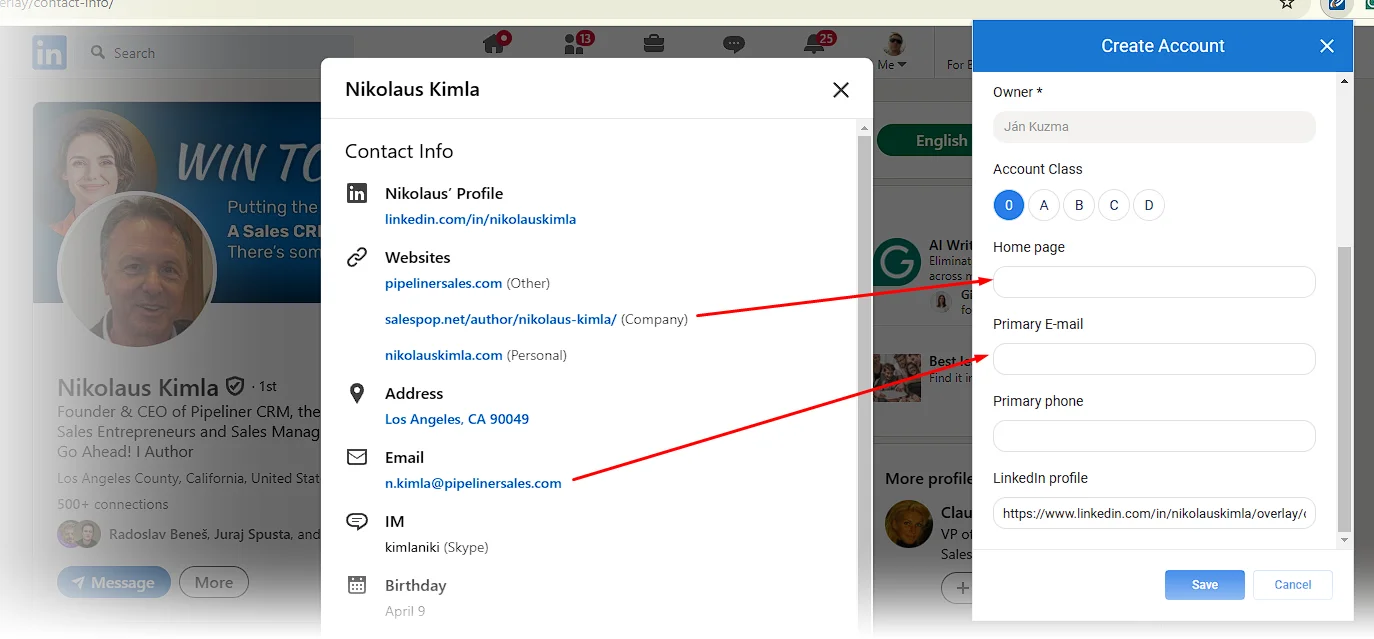This screenshot has width=1374, height=639.
Task: Click the LinkedIn icon beside Nikolaus' Profile
Action: [357, 193]
